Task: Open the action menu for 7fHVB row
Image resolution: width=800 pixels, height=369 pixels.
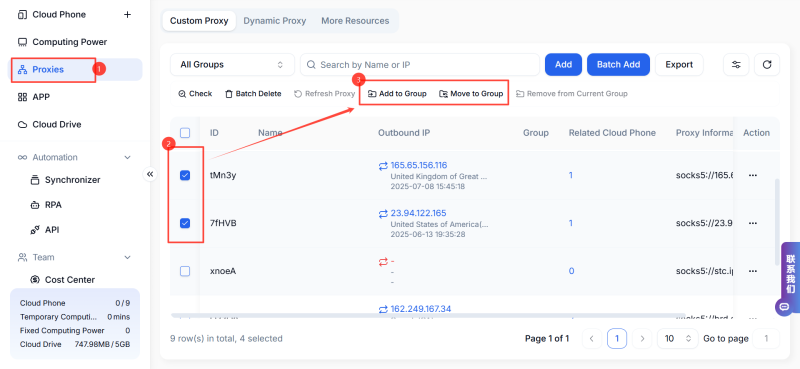Action: 753,223
